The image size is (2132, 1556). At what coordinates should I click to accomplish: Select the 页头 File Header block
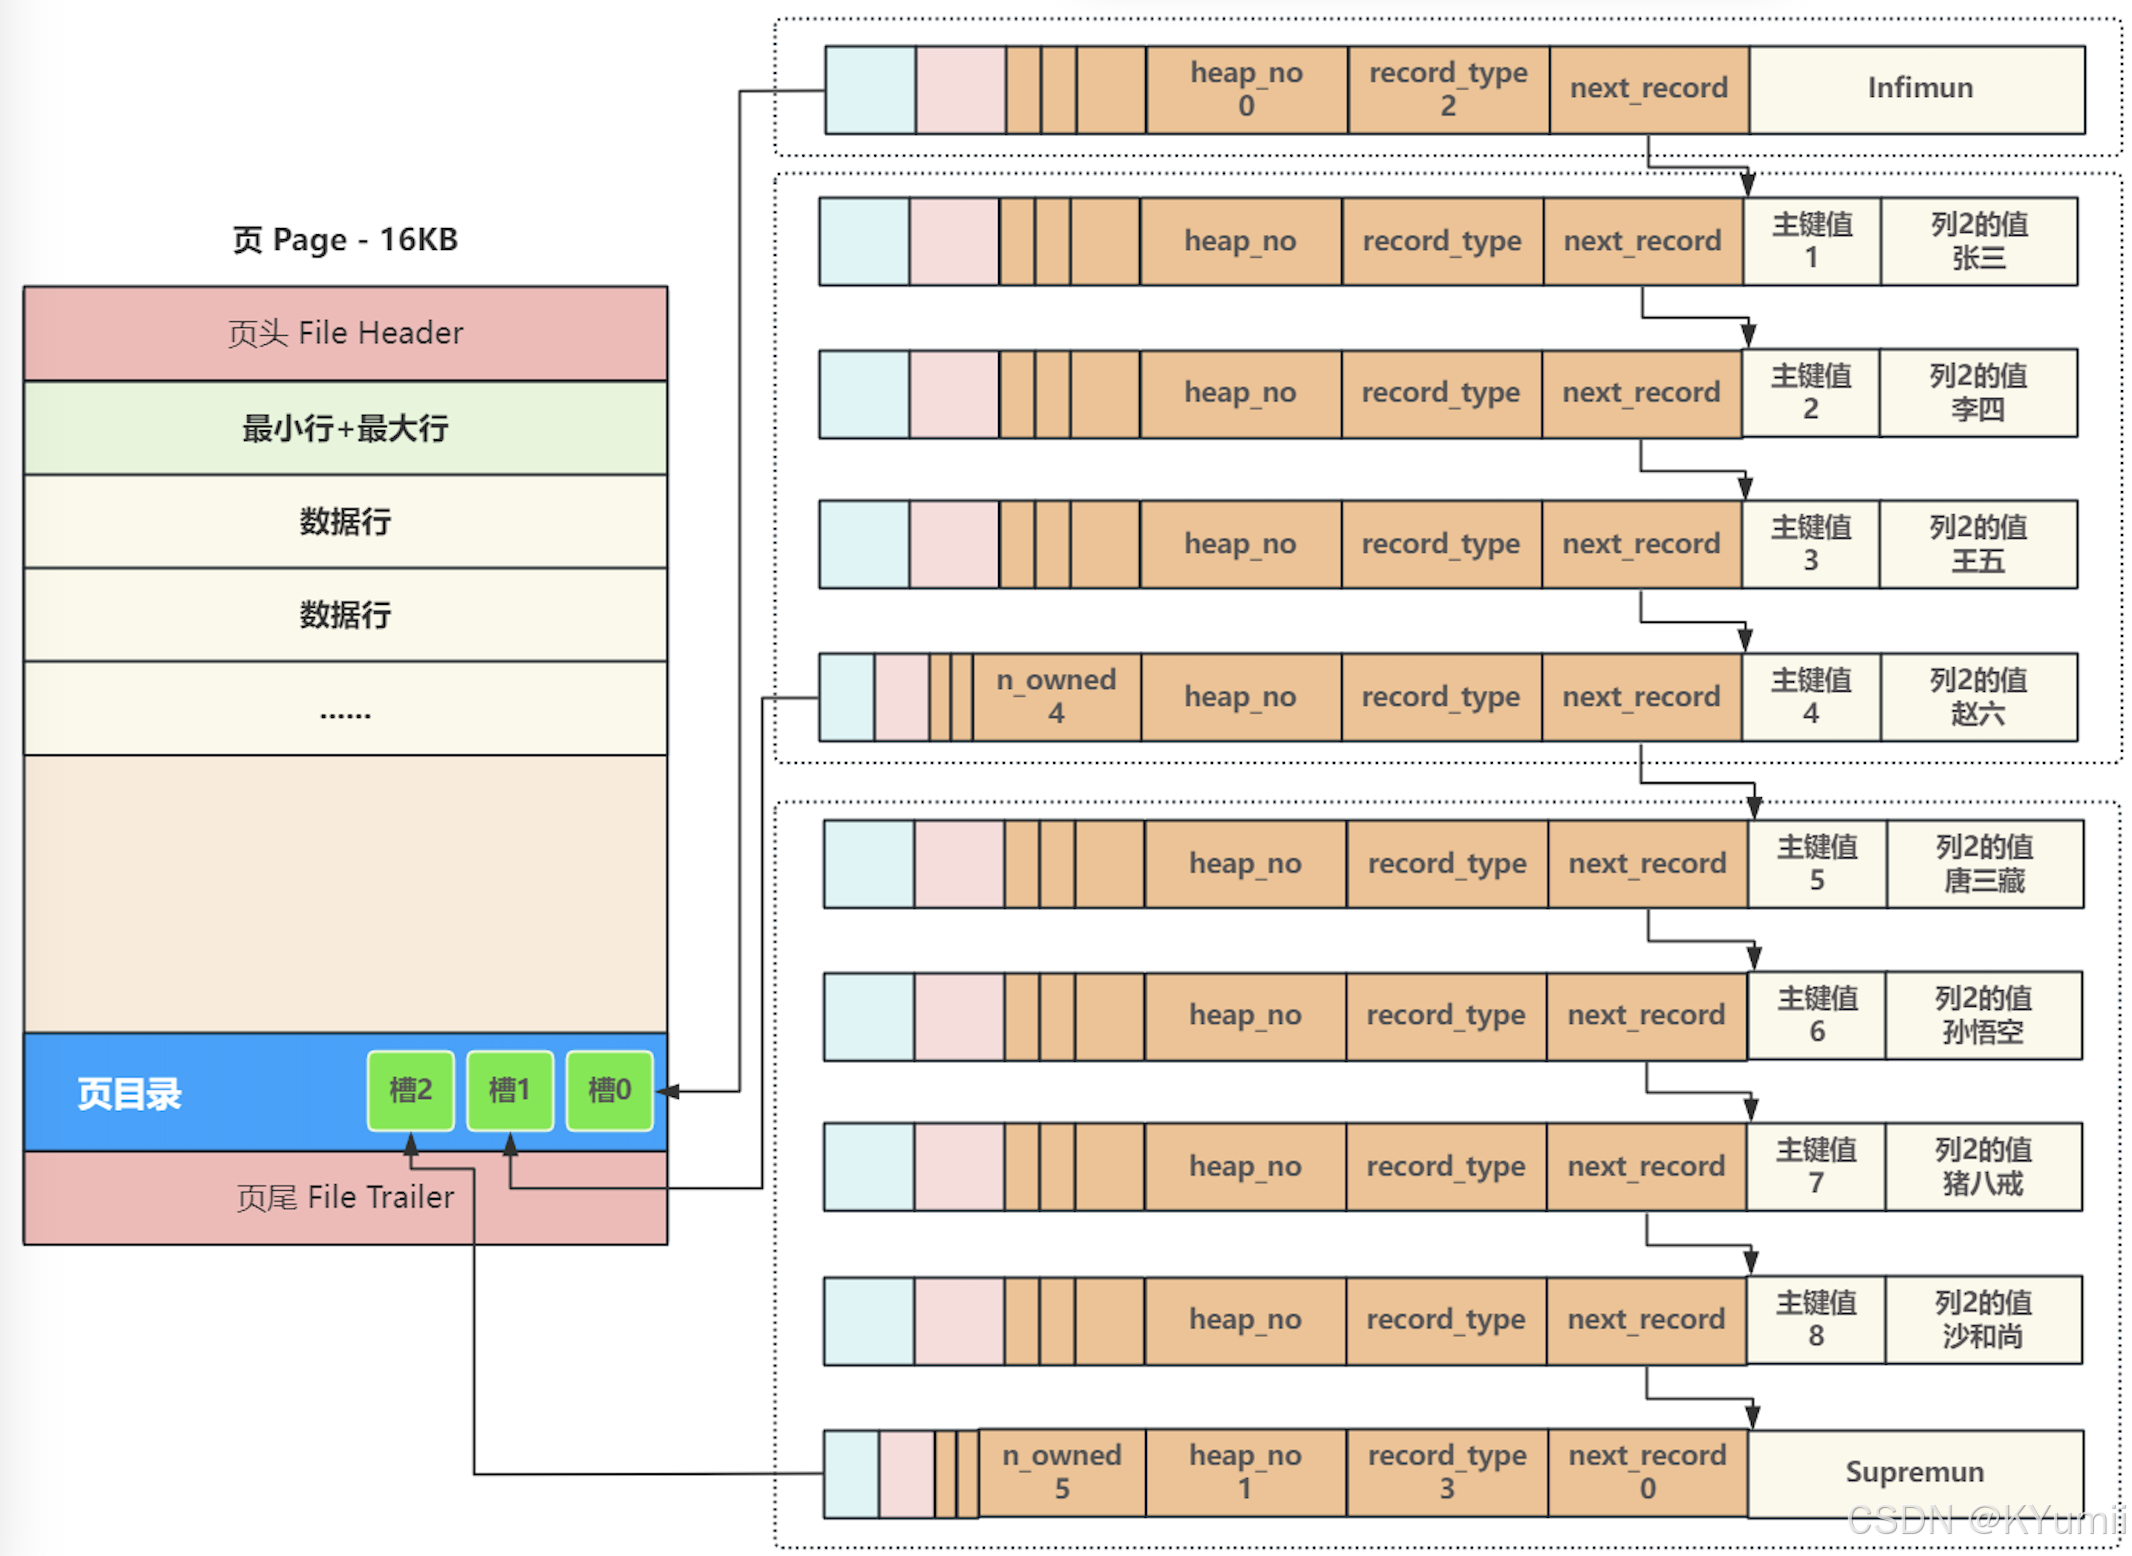click(x=345, y=333)
